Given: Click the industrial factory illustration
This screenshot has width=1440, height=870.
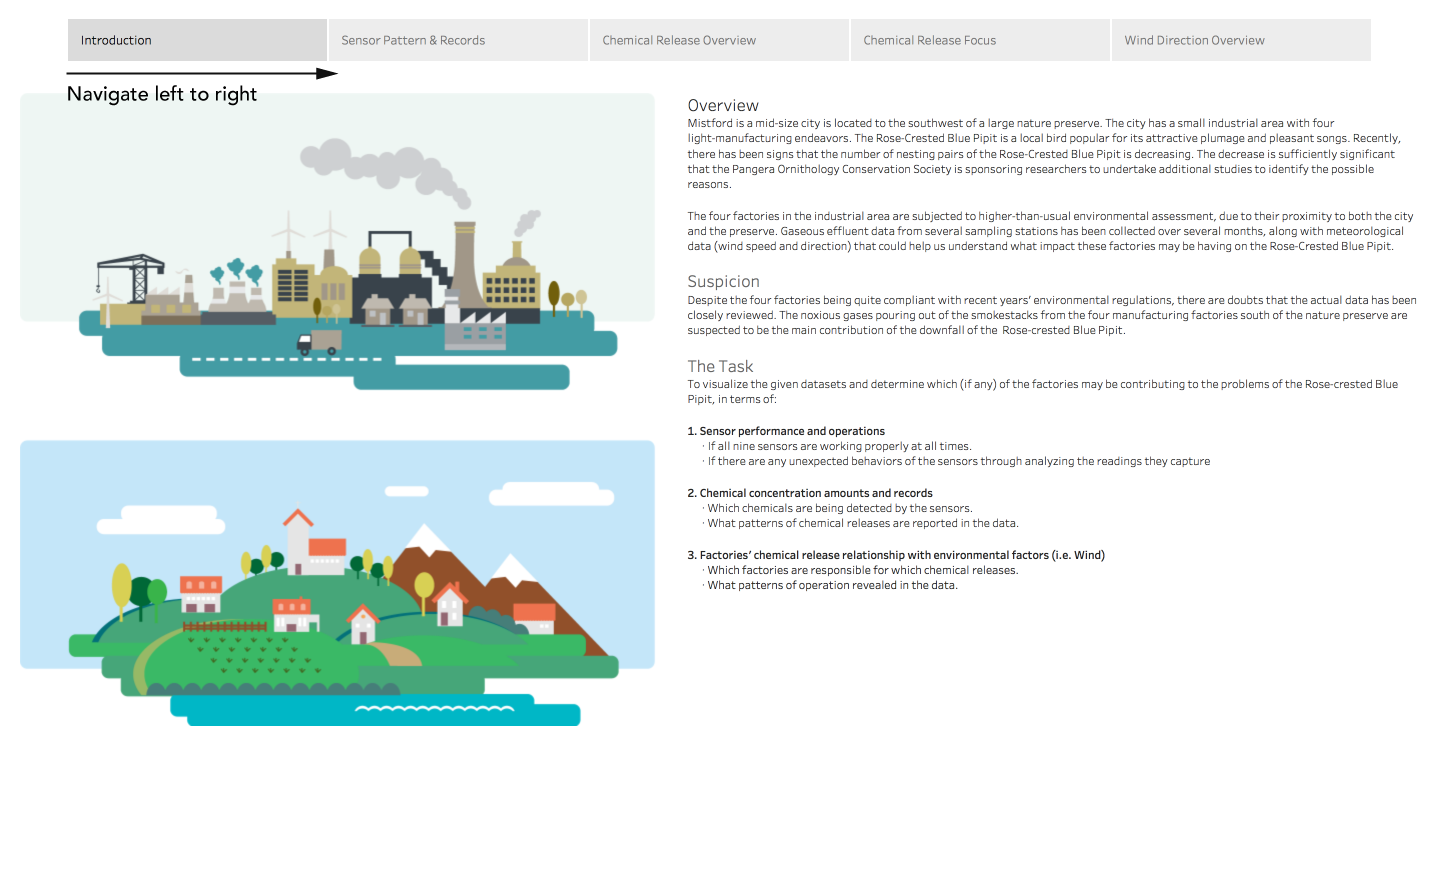Looking at the screenshot, I should [x=337, y=241].
